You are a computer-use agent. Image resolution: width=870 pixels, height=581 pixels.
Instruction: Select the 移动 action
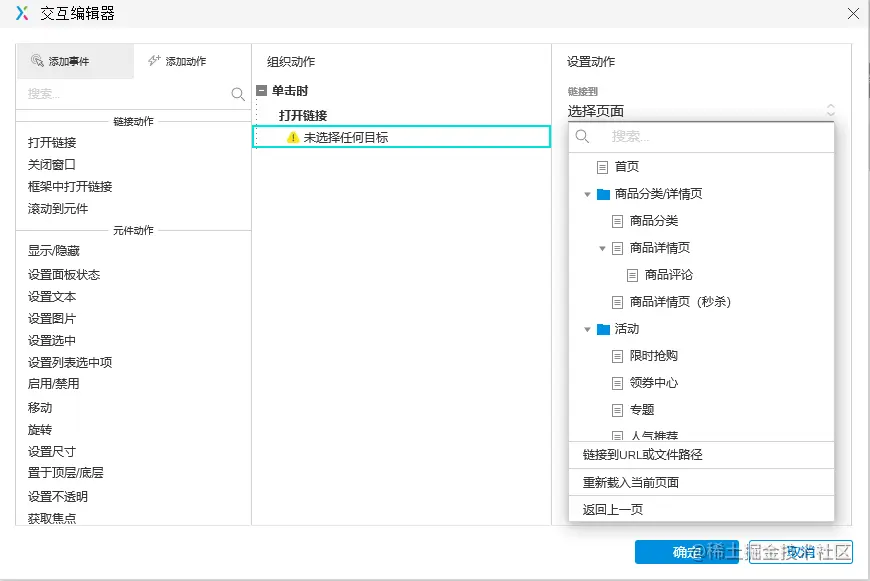pos(40,408)
